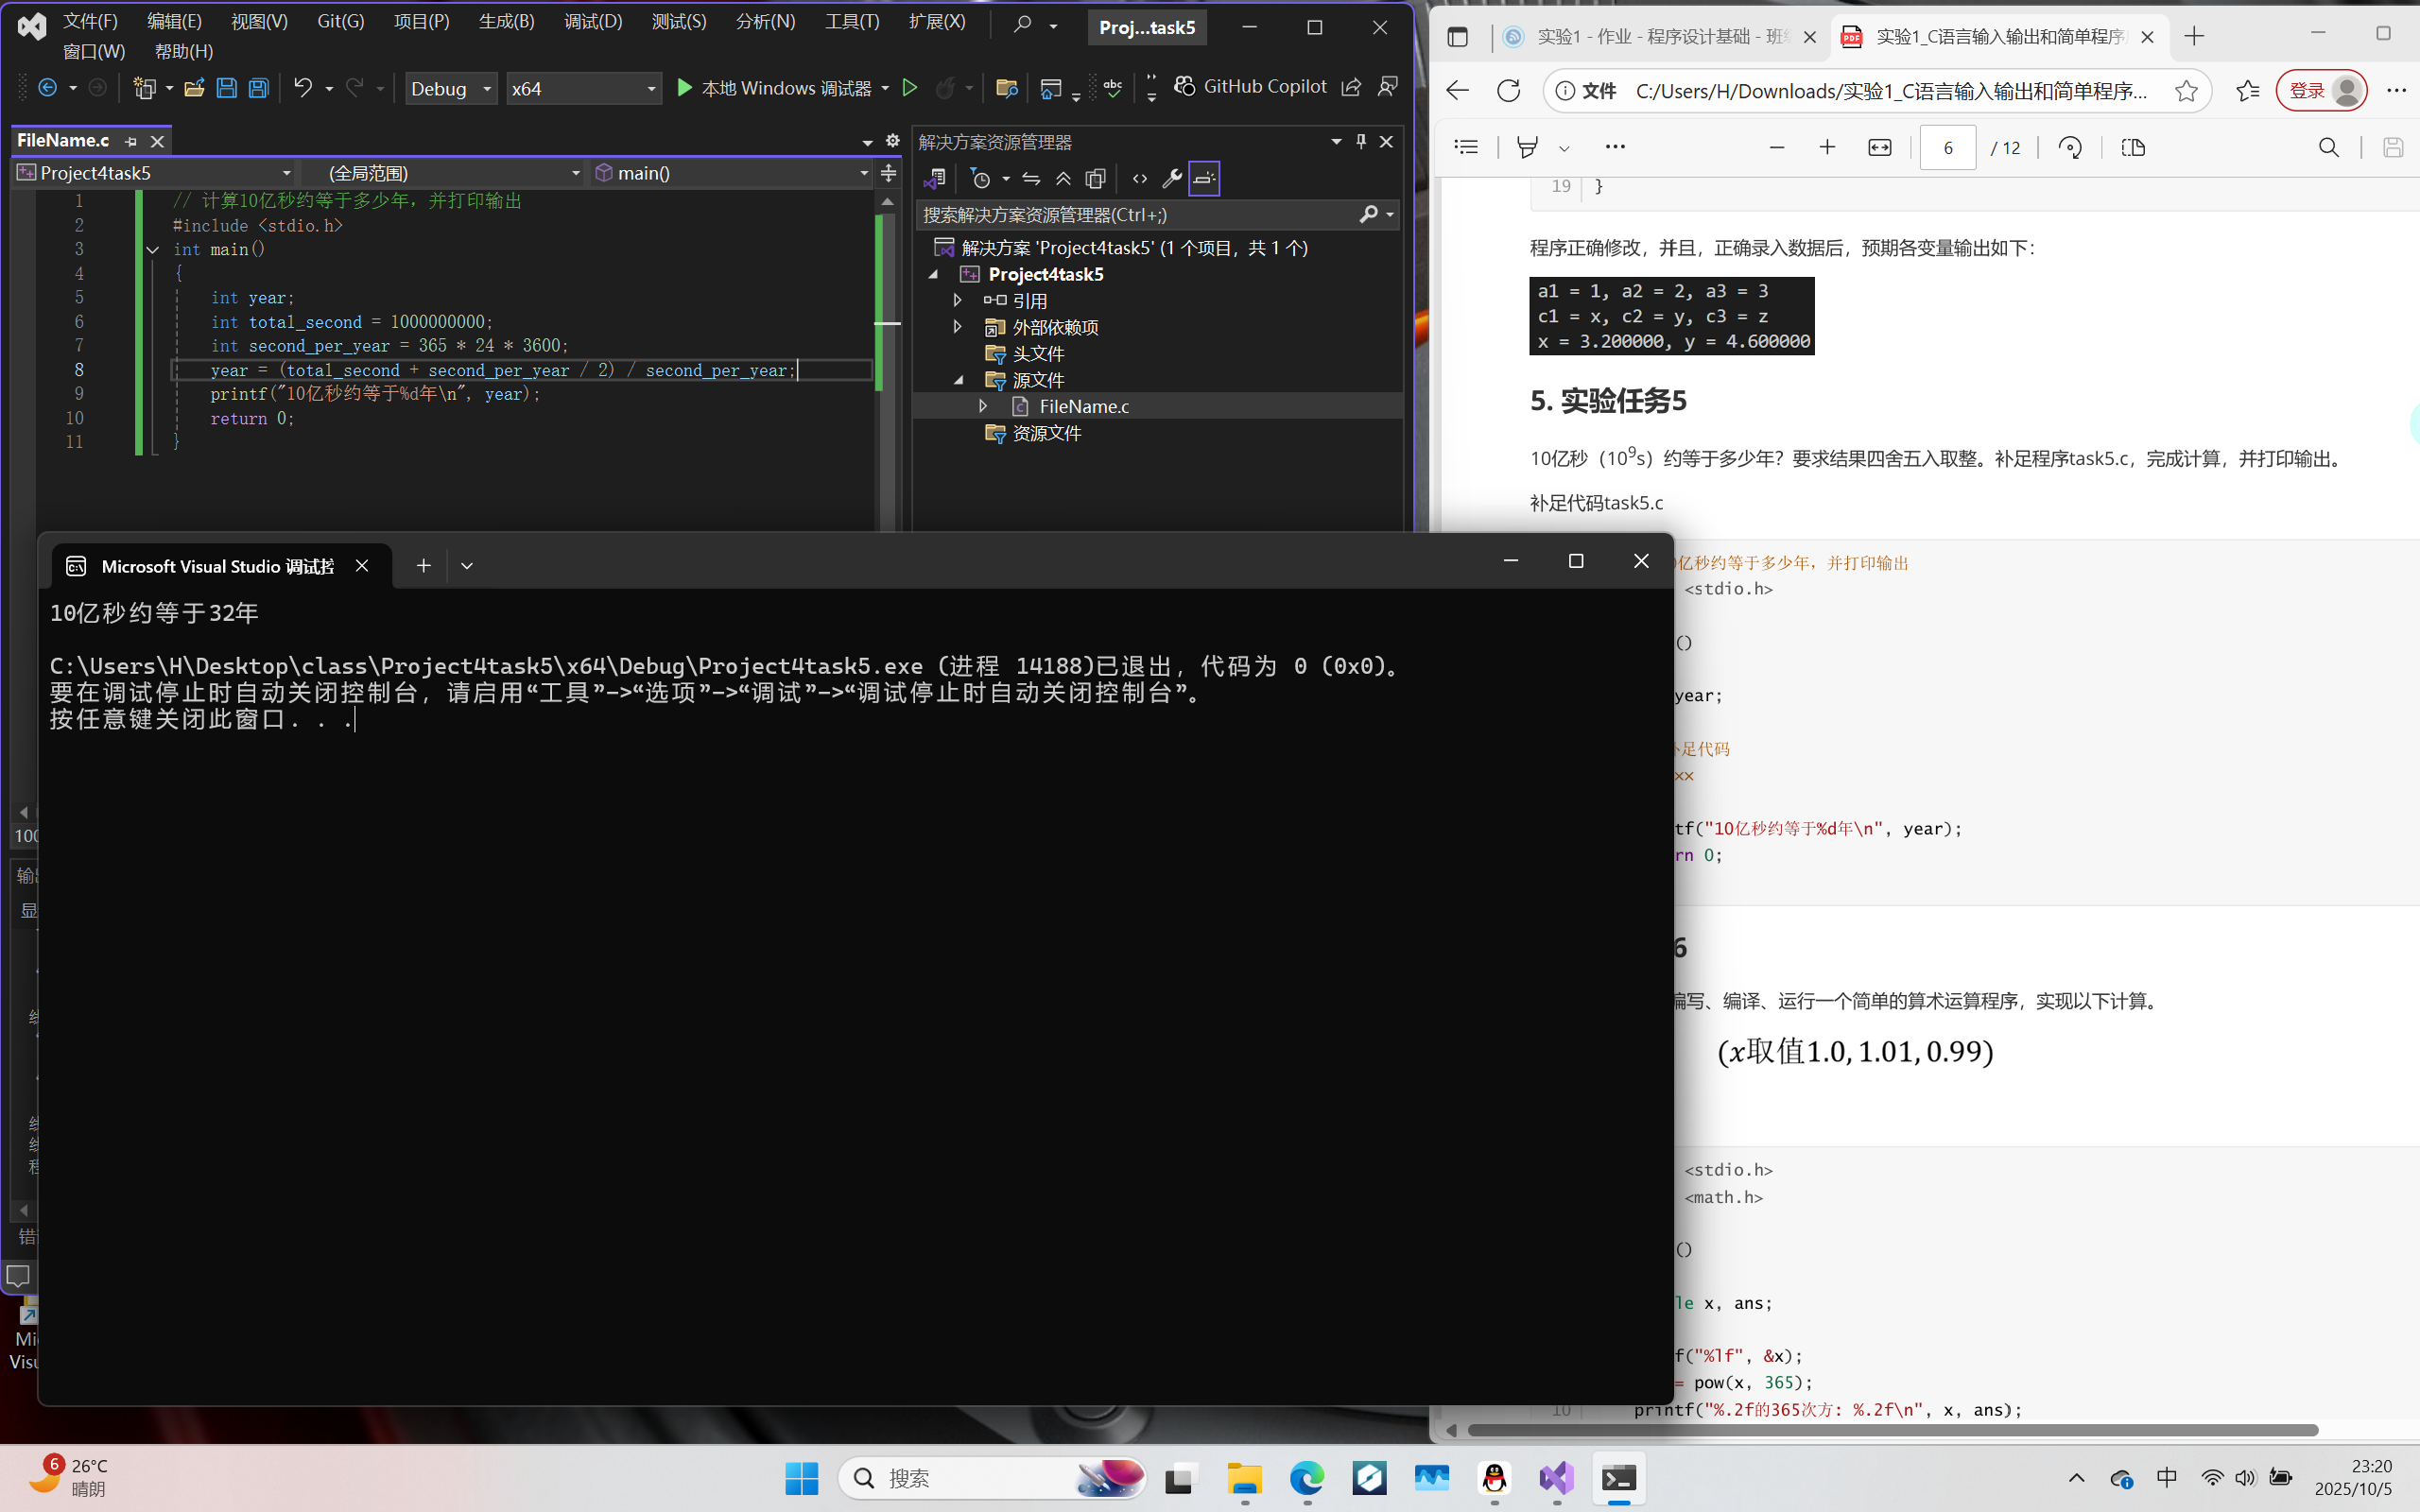Open Properties wrench icon in Solution Explorer
The image size is (2420, 1512).
coord(1171,179)
